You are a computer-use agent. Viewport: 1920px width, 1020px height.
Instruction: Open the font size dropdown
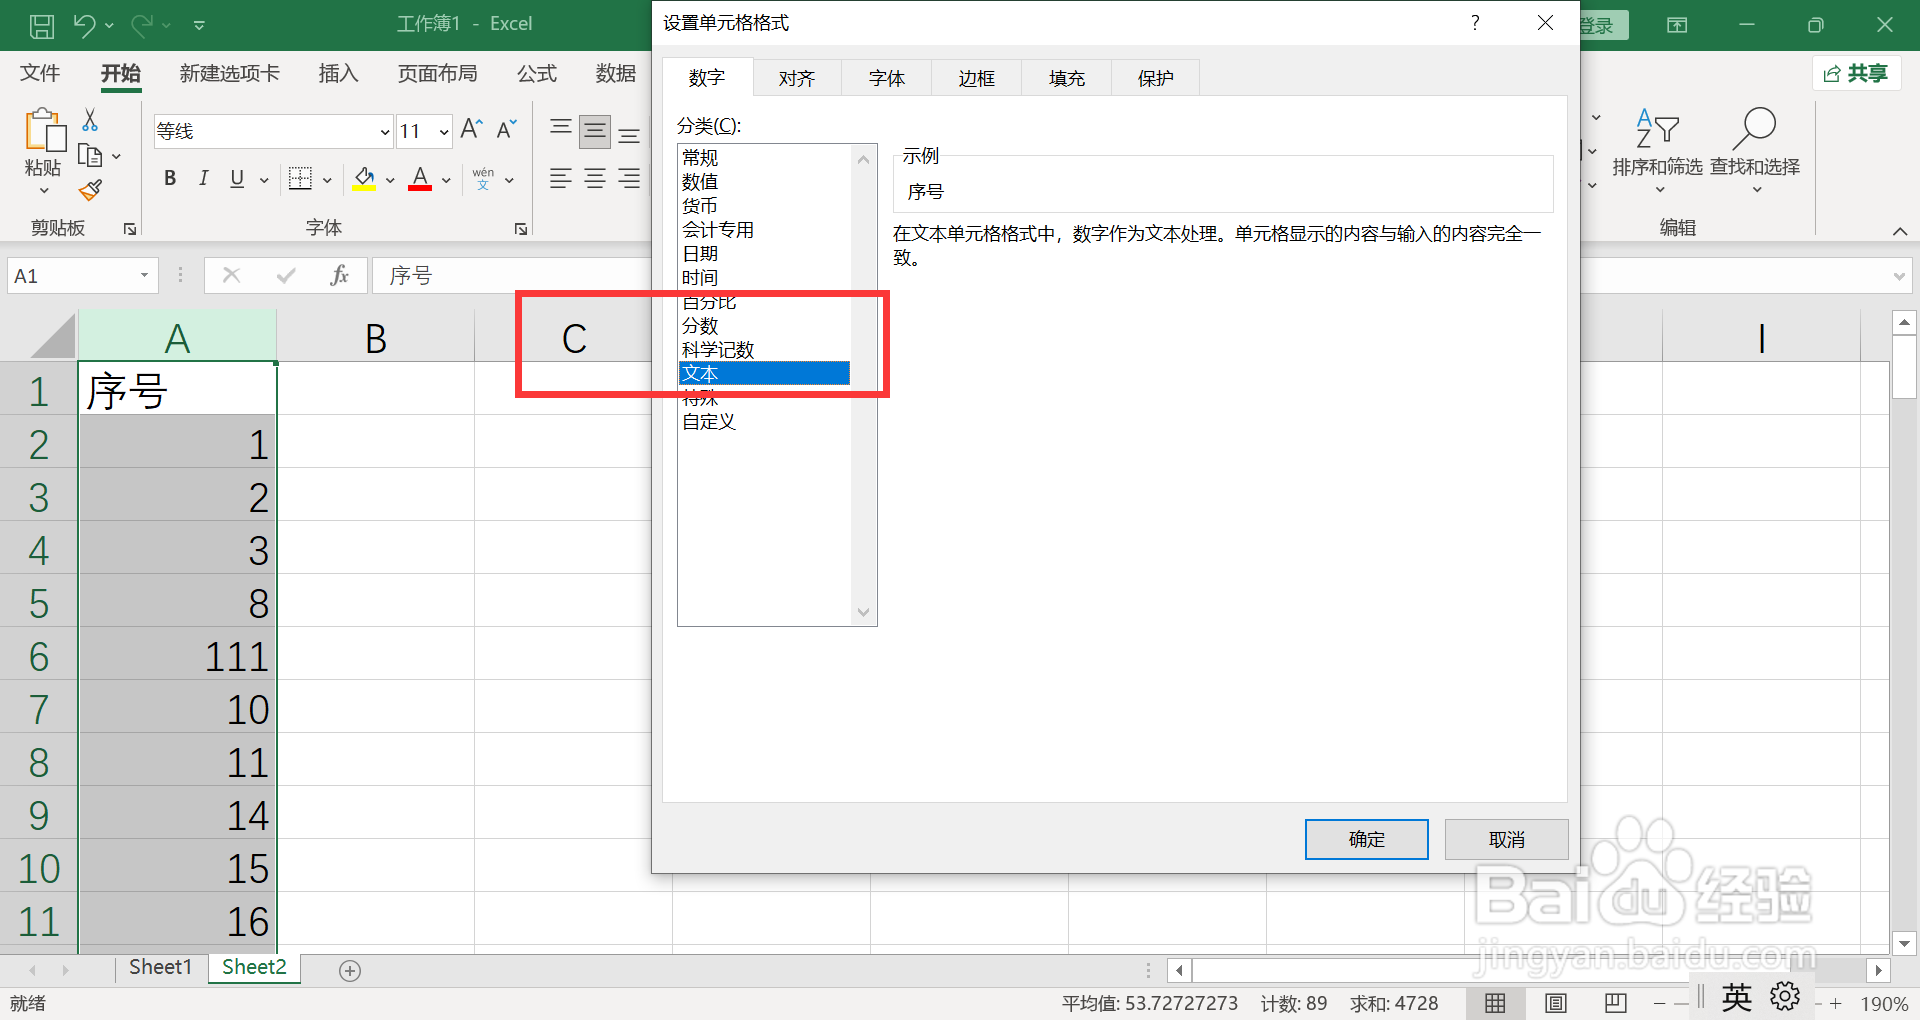click(x=442, y=131)
